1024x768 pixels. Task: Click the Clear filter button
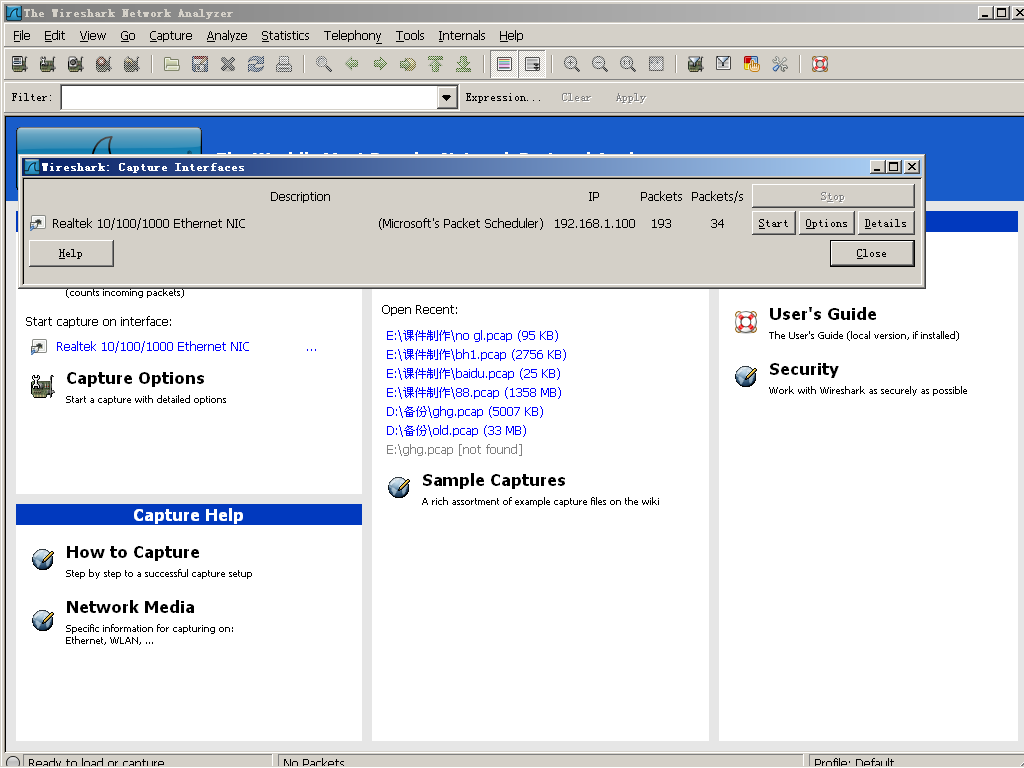click(576, 98)
